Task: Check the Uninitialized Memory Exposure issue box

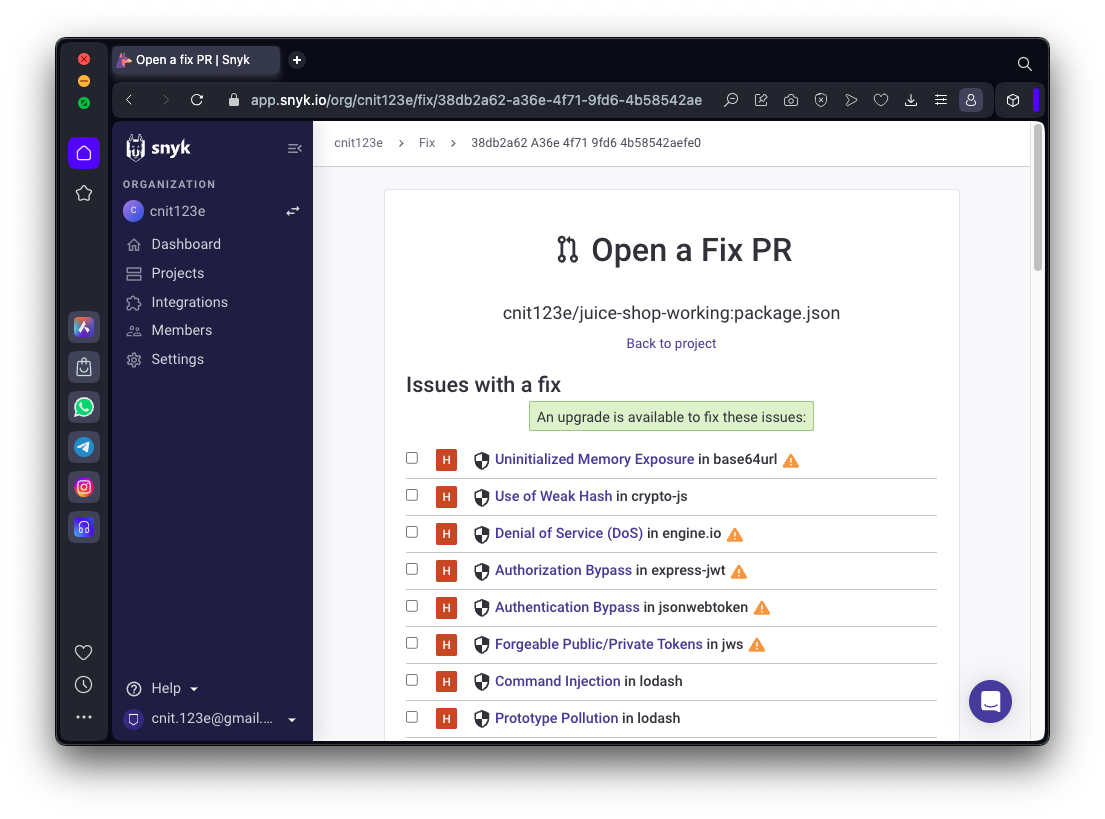Action: (x=412, y=458)
